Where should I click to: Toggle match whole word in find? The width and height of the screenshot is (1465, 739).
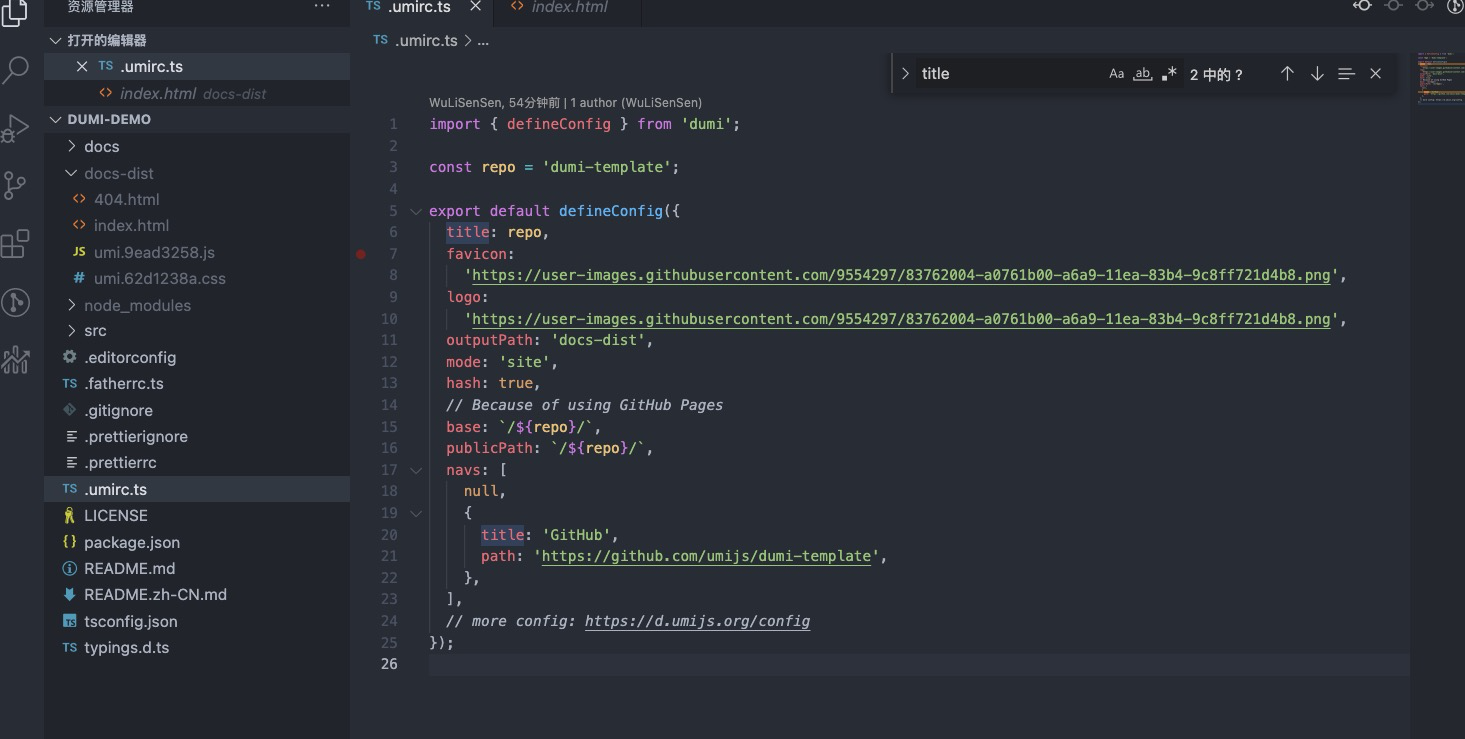[x=1142, y=74]
